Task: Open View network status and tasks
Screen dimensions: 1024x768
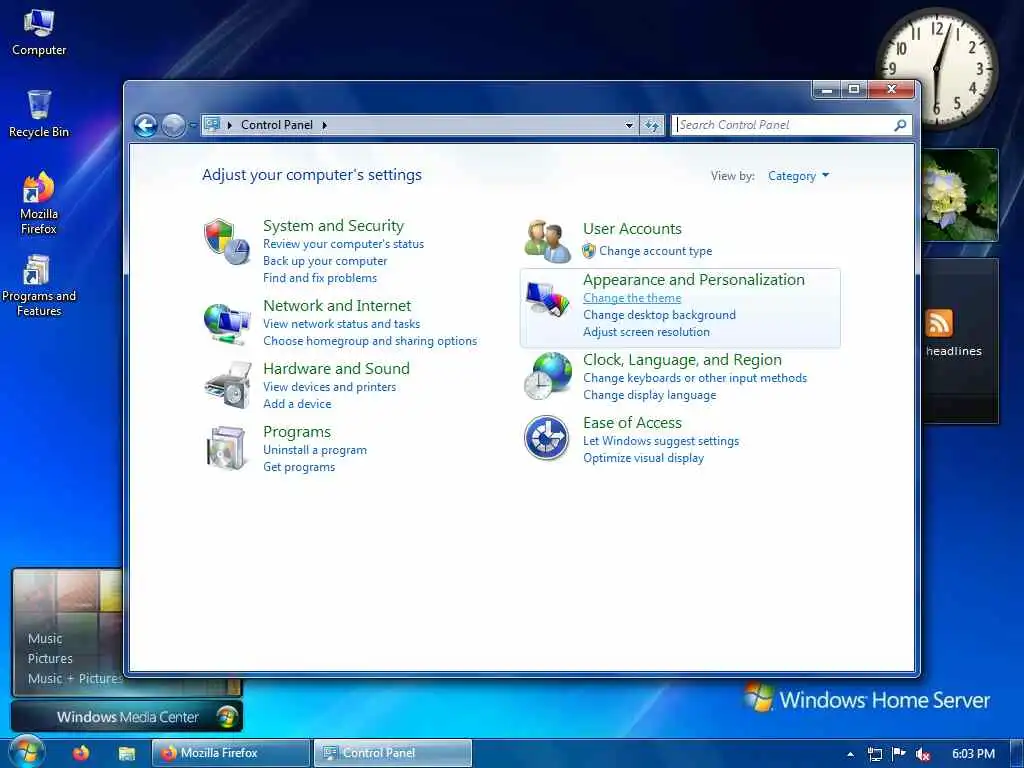Action: point(342,323)
